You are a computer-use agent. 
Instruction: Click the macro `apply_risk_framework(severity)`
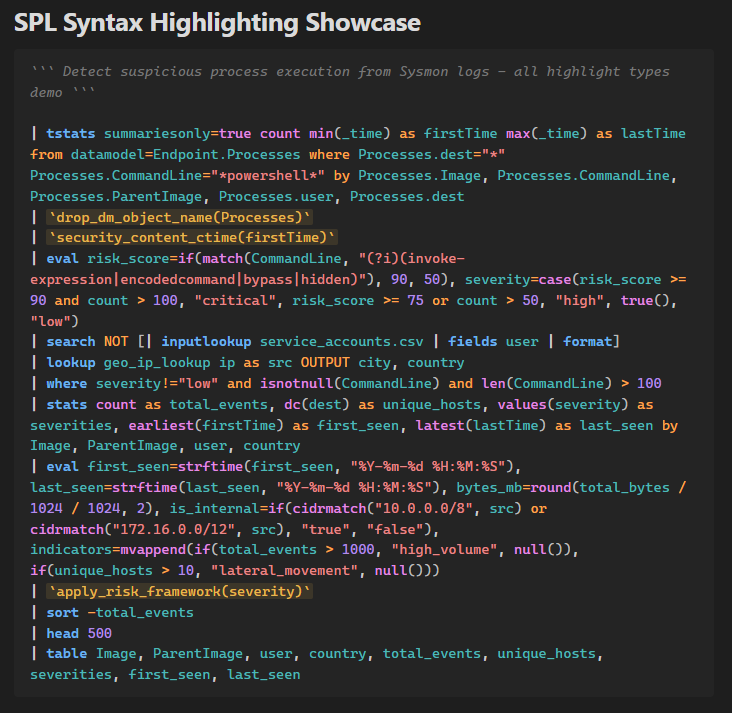coord(180,592)
